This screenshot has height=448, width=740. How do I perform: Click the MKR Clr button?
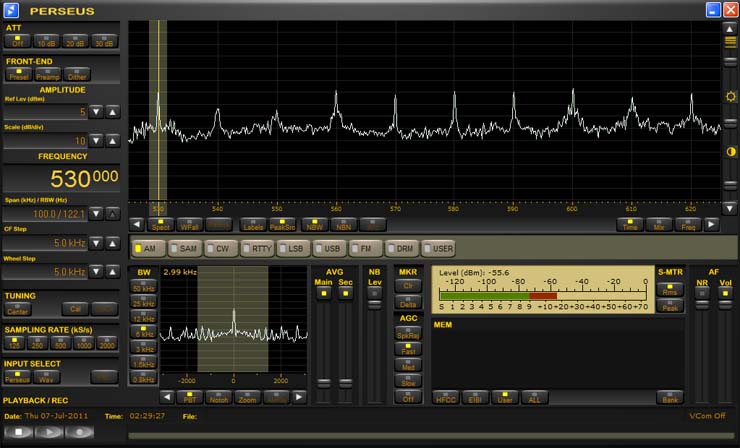coord(408,286)
